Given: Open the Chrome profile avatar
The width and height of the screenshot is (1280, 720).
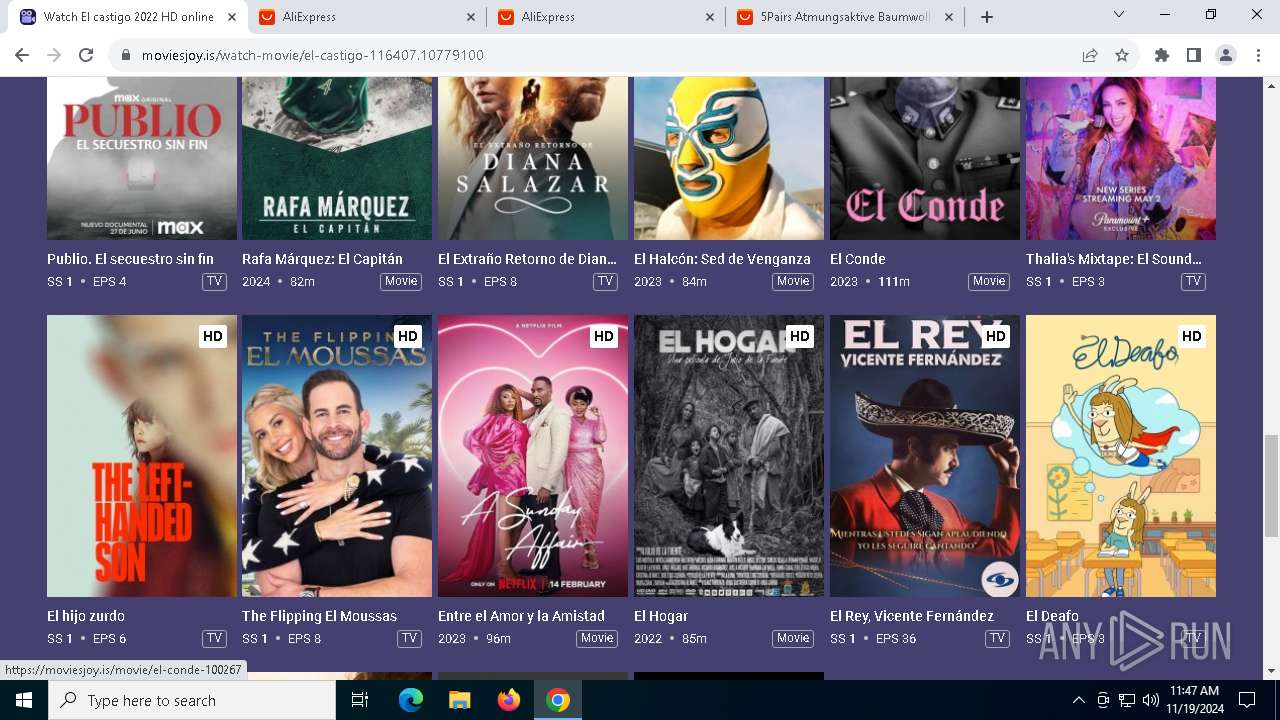Looking at the screenshot, I should [x=1226, y=55].
